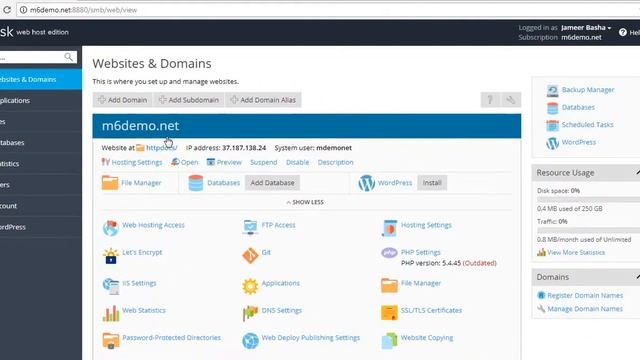Open the Web Statistics bar chart icon
The image size is (640, 360).
click(111, 313)
